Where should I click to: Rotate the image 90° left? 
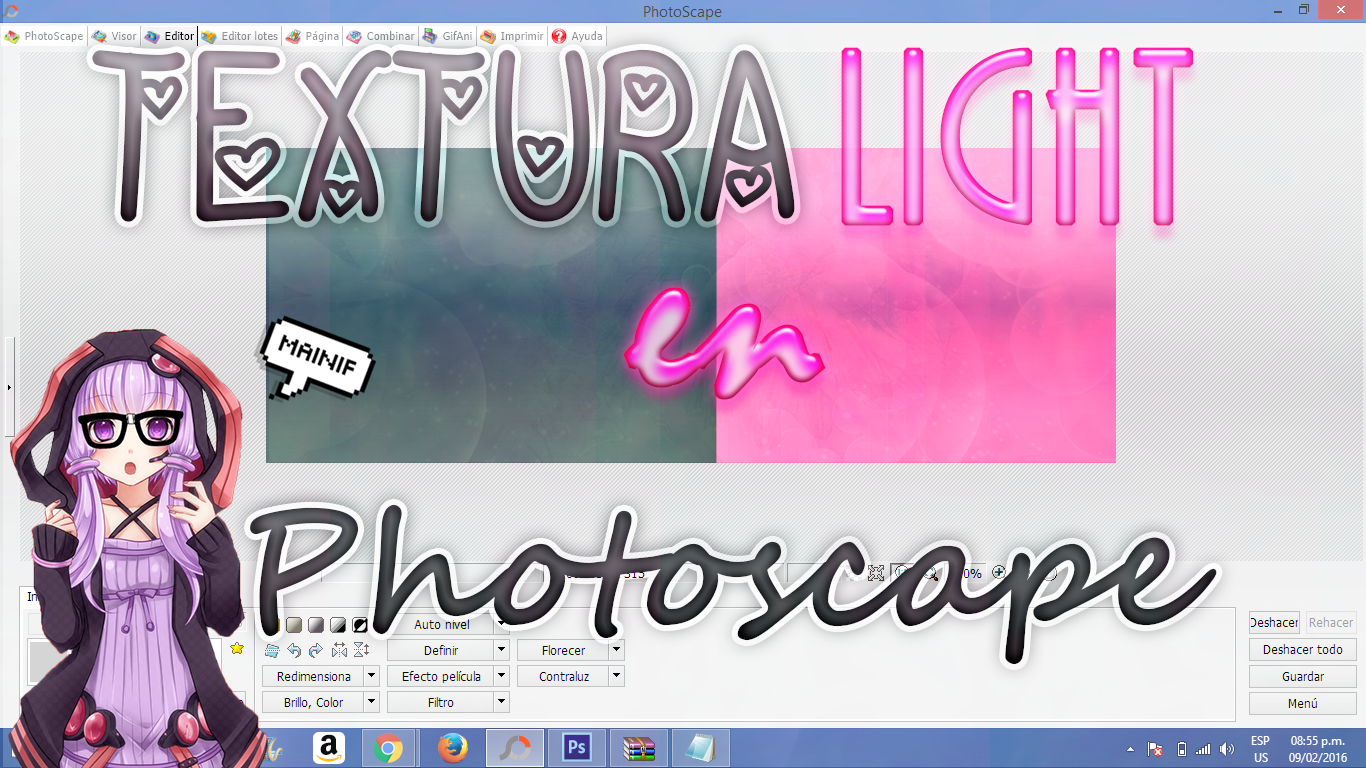(294, 651)
